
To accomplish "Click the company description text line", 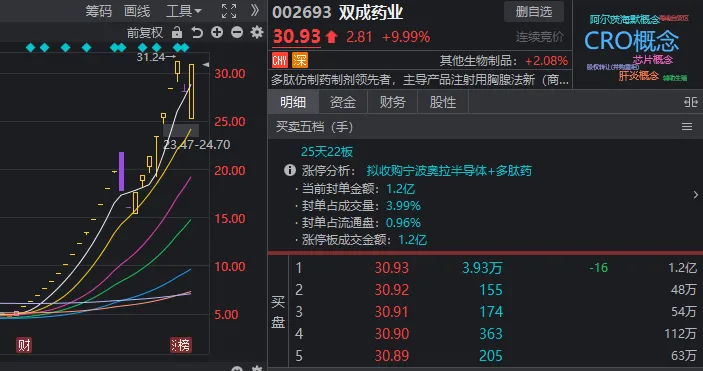I will [x=420, y=80].
